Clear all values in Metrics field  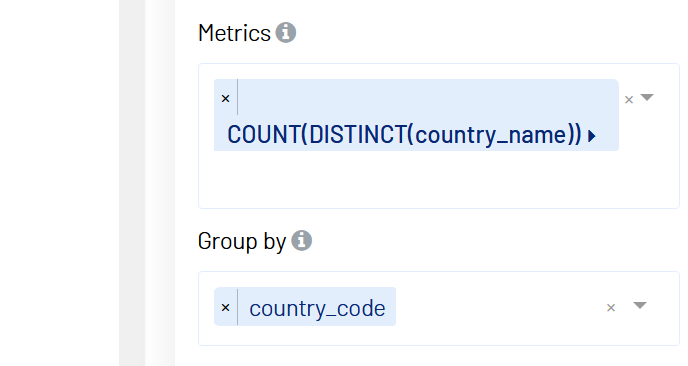point(629,100)
